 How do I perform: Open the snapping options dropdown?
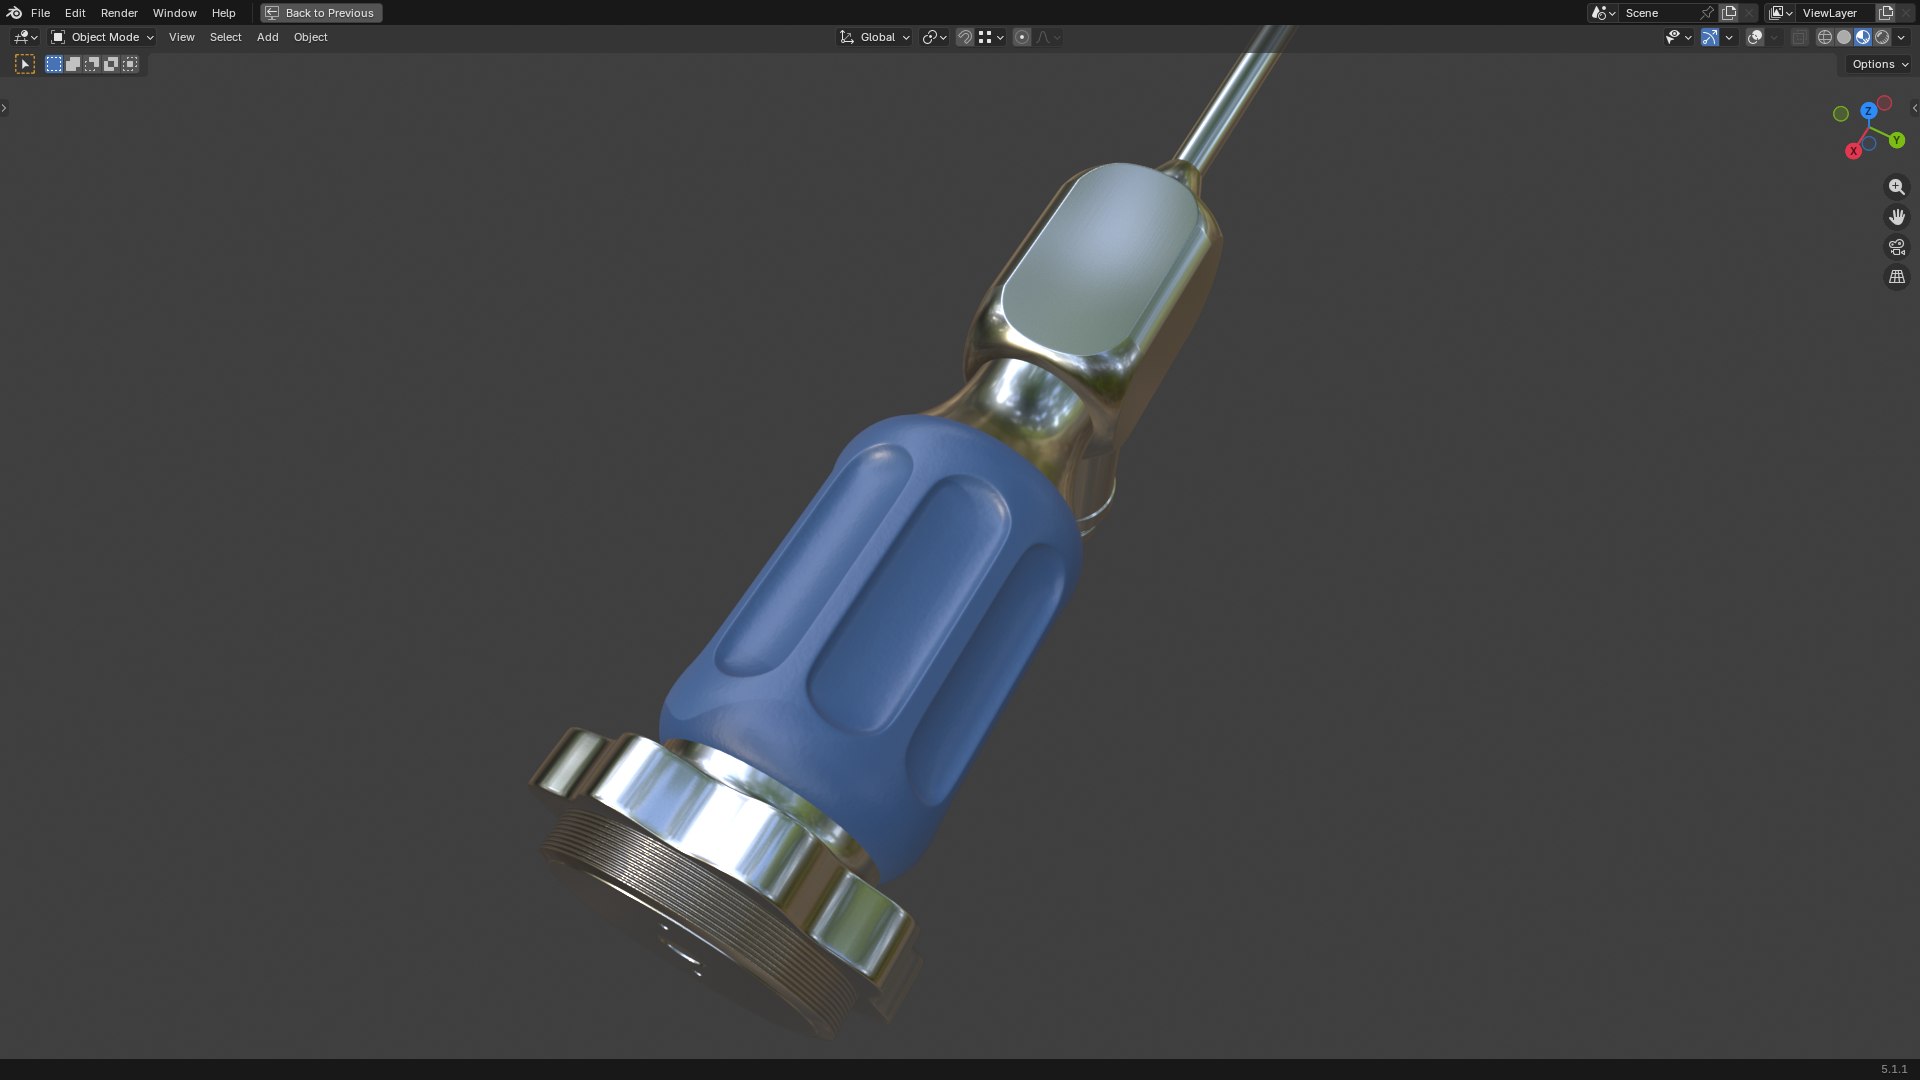tap(991, 37)
